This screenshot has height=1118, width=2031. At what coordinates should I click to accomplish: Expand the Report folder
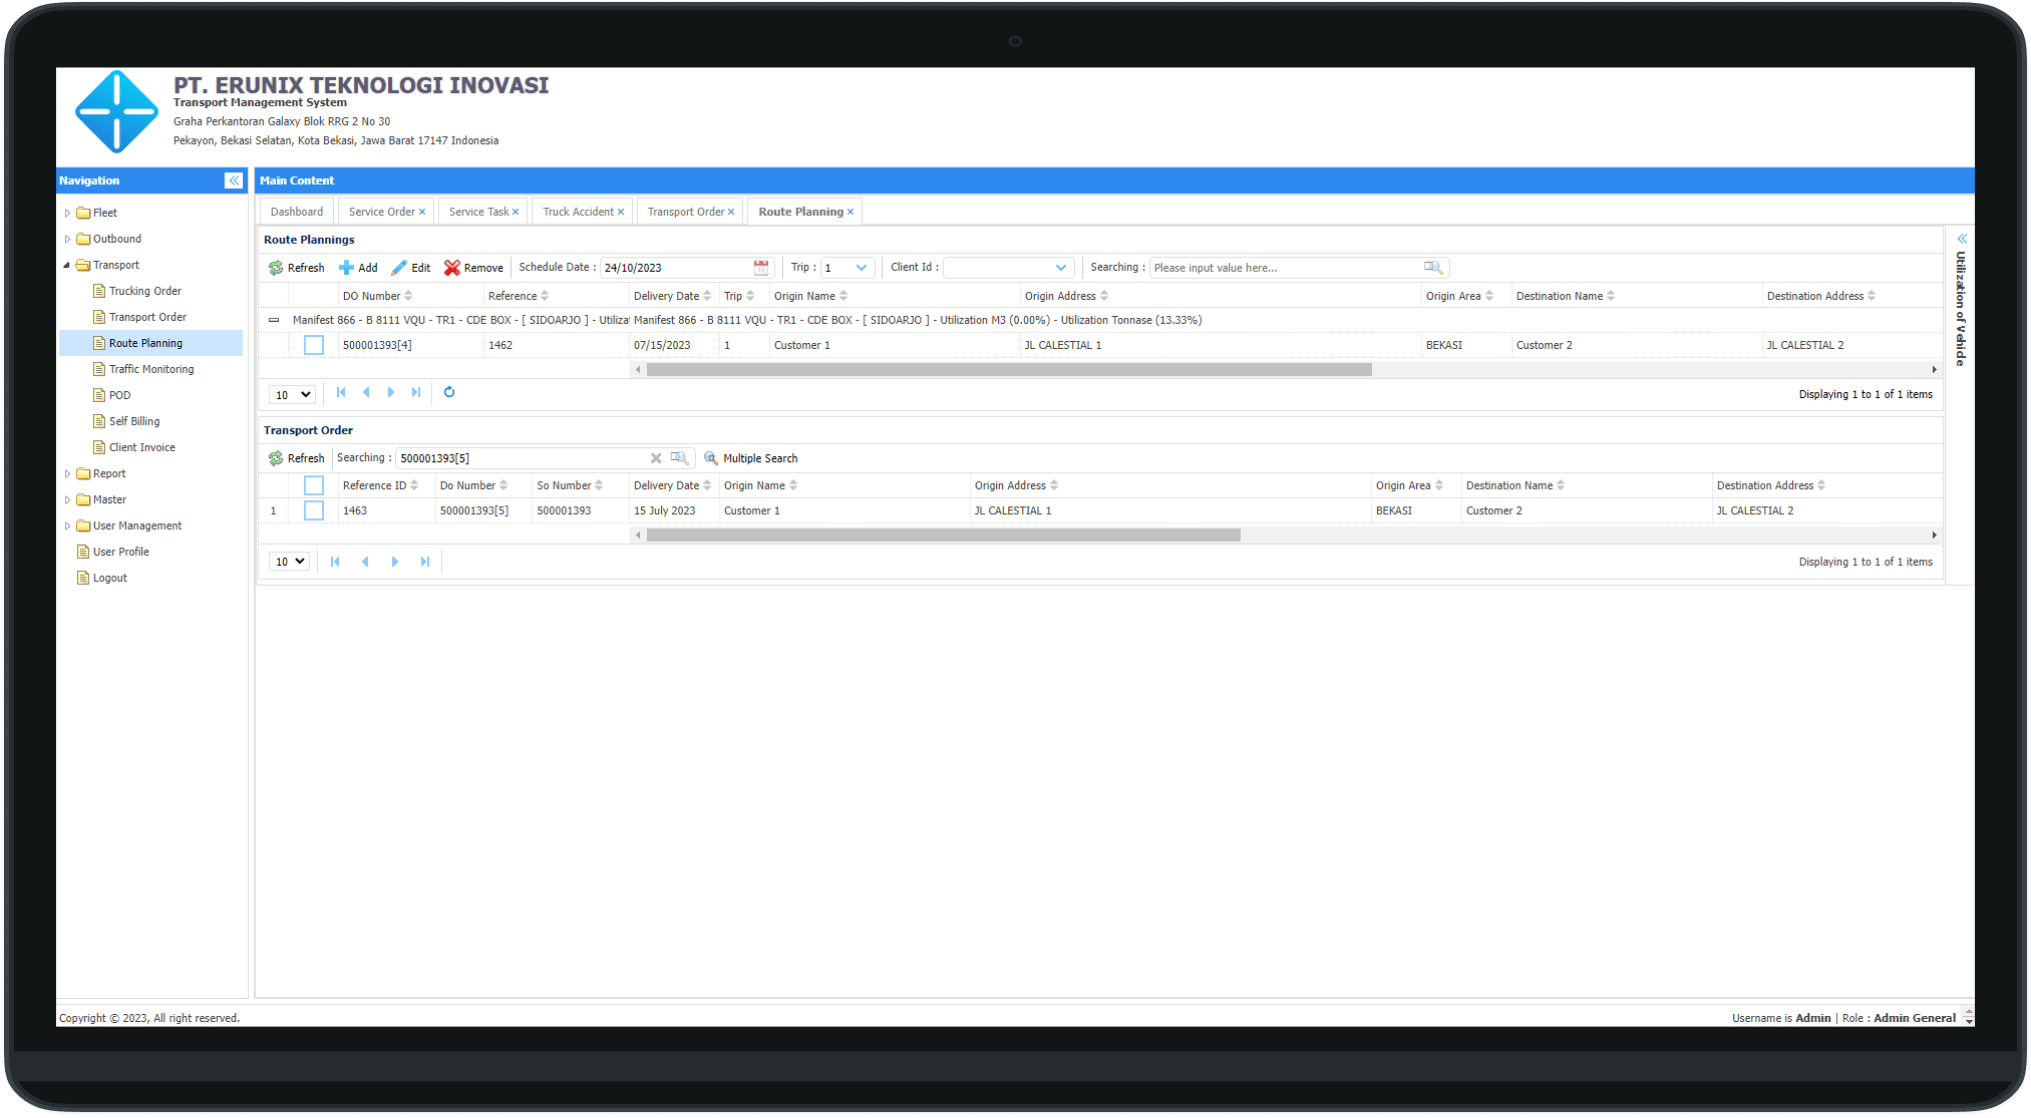(67, 474)
